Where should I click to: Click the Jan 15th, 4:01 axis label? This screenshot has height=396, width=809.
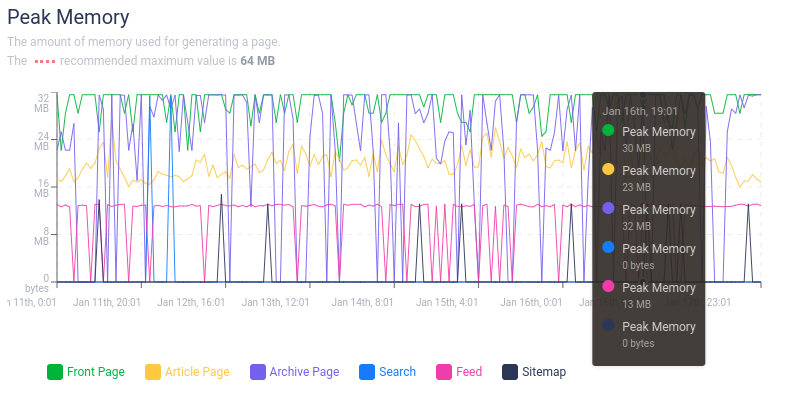coord(447,302)
